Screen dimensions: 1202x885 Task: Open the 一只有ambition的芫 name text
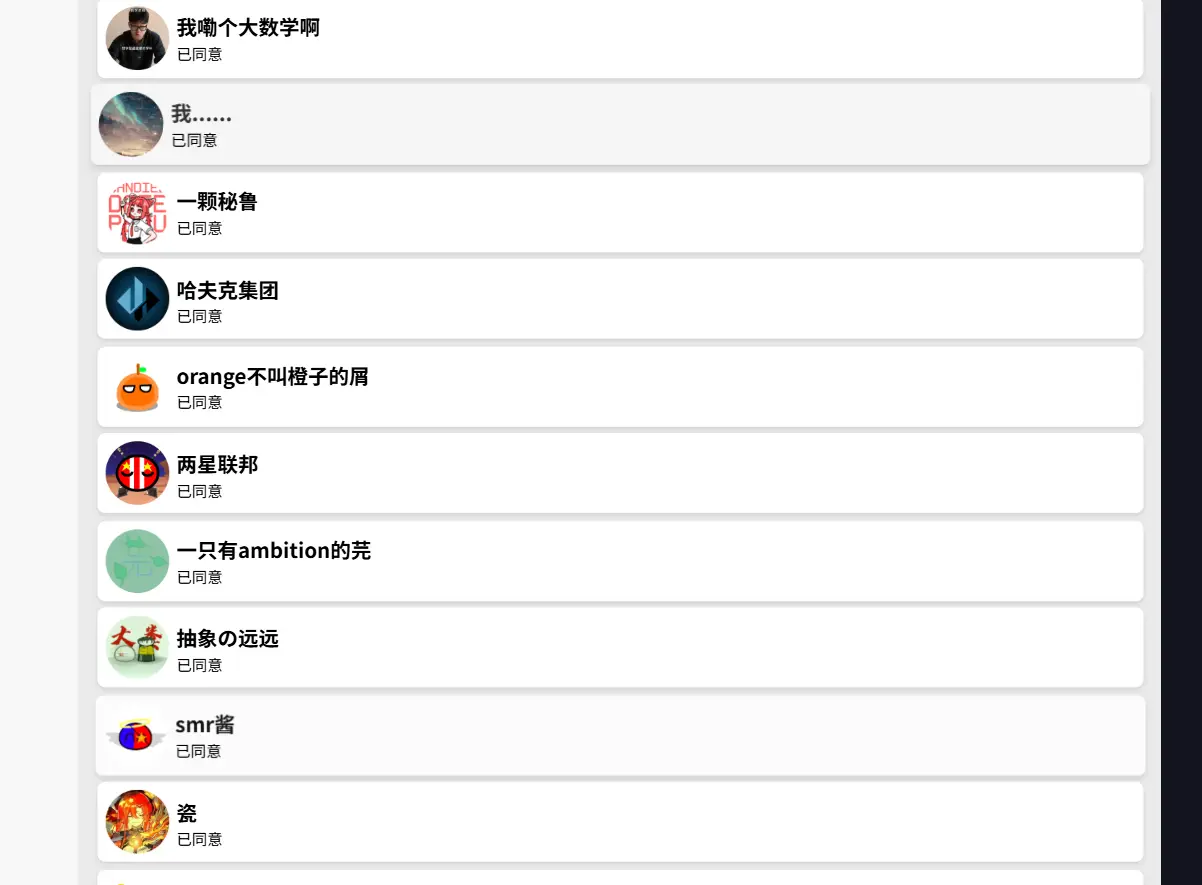273,551
